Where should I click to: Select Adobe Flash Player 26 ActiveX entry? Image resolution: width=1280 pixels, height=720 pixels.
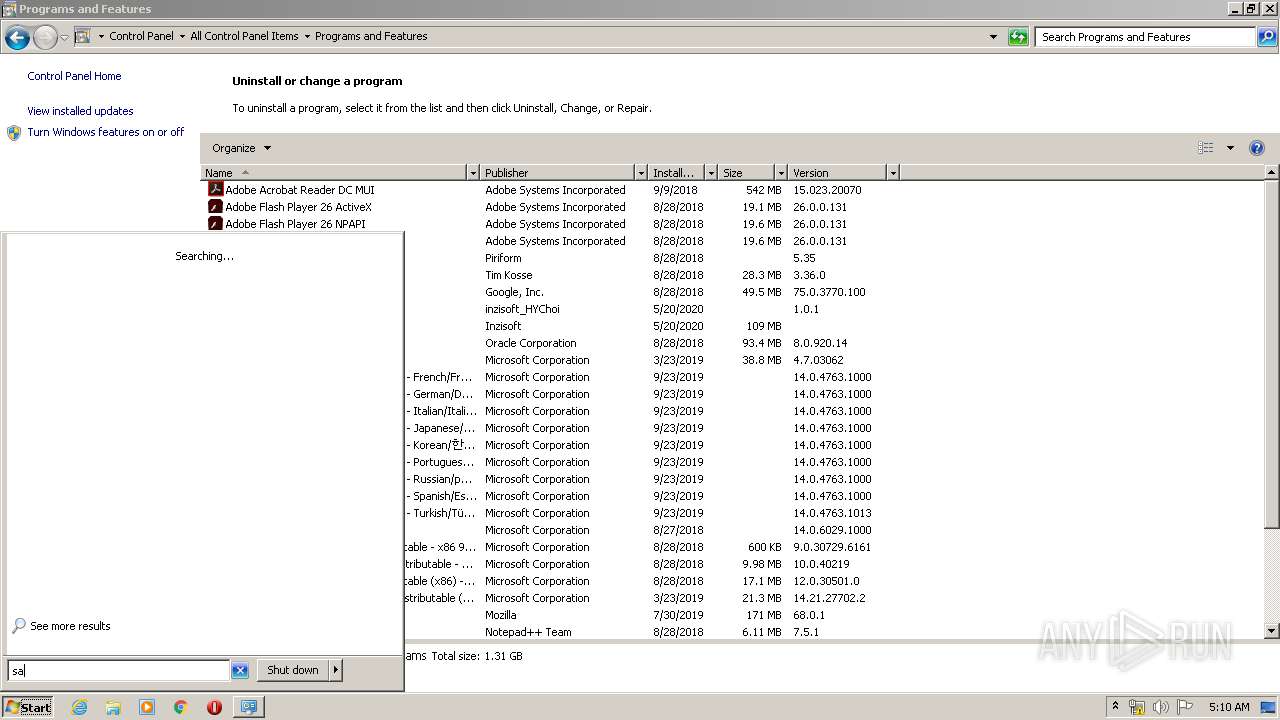[298, 207]
